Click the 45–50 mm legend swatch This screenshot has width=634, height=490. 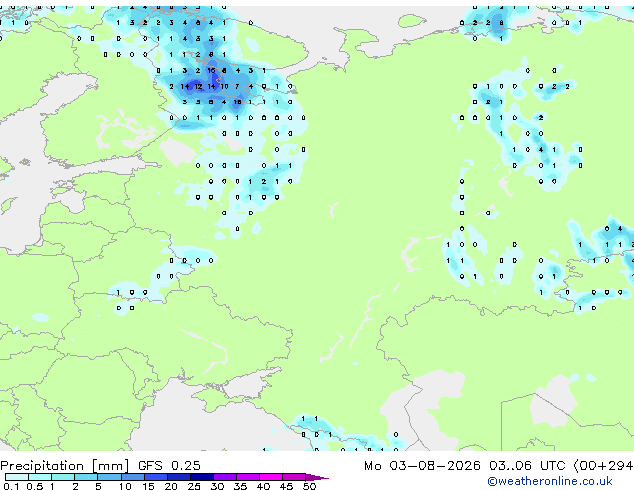tap(294, 477)
